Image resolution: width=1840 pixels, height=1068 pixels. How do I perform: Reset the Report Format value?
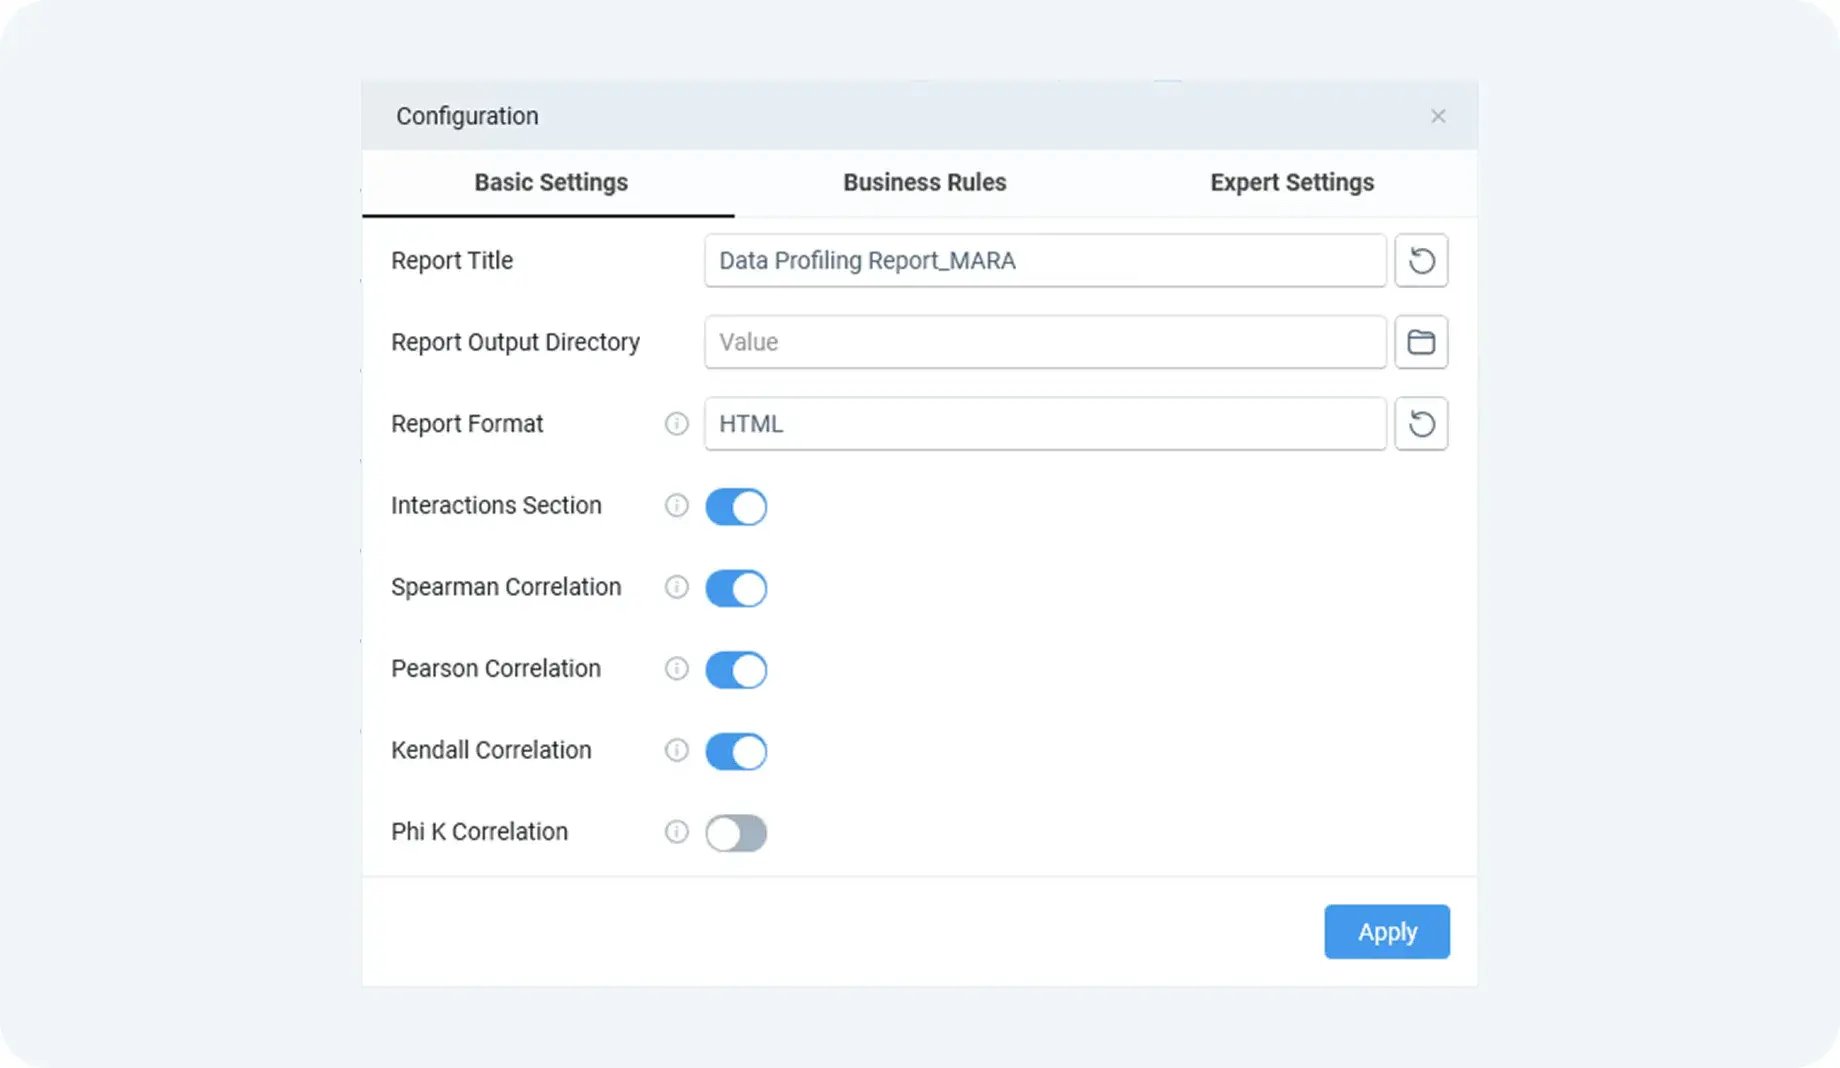[1421, 424]
